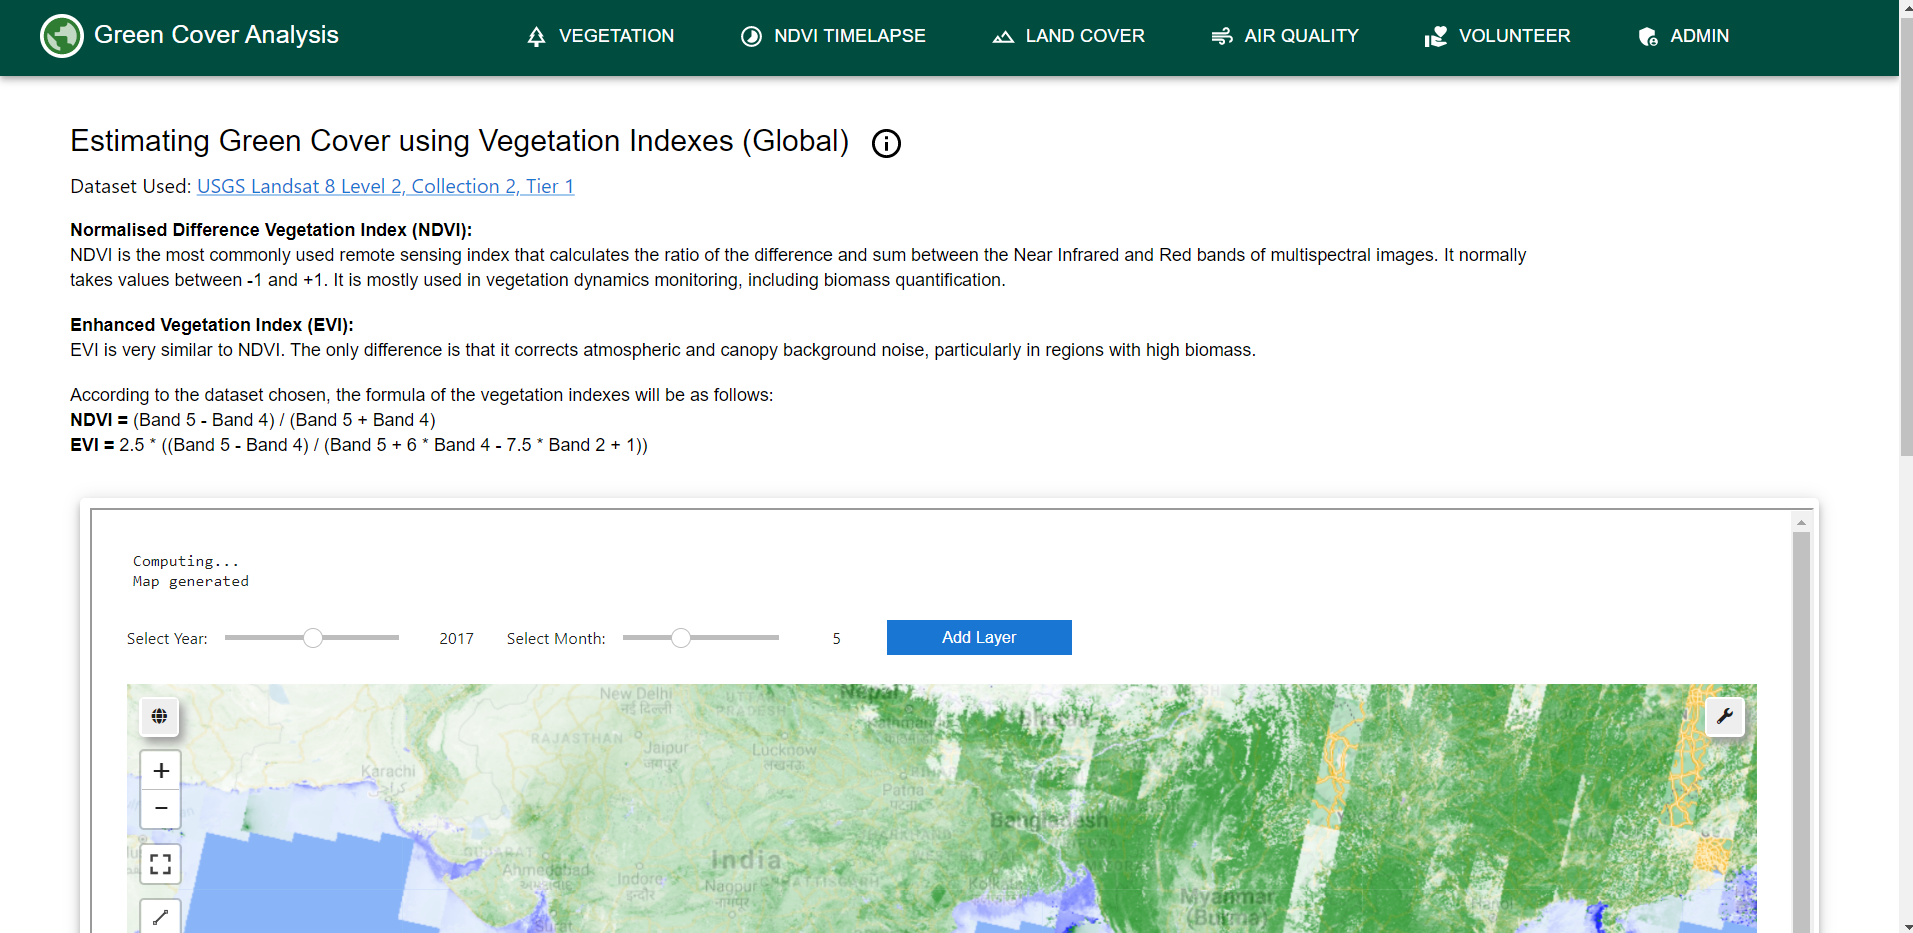Follow the USGS Landsat 8 dataset link

coord(385,186)
